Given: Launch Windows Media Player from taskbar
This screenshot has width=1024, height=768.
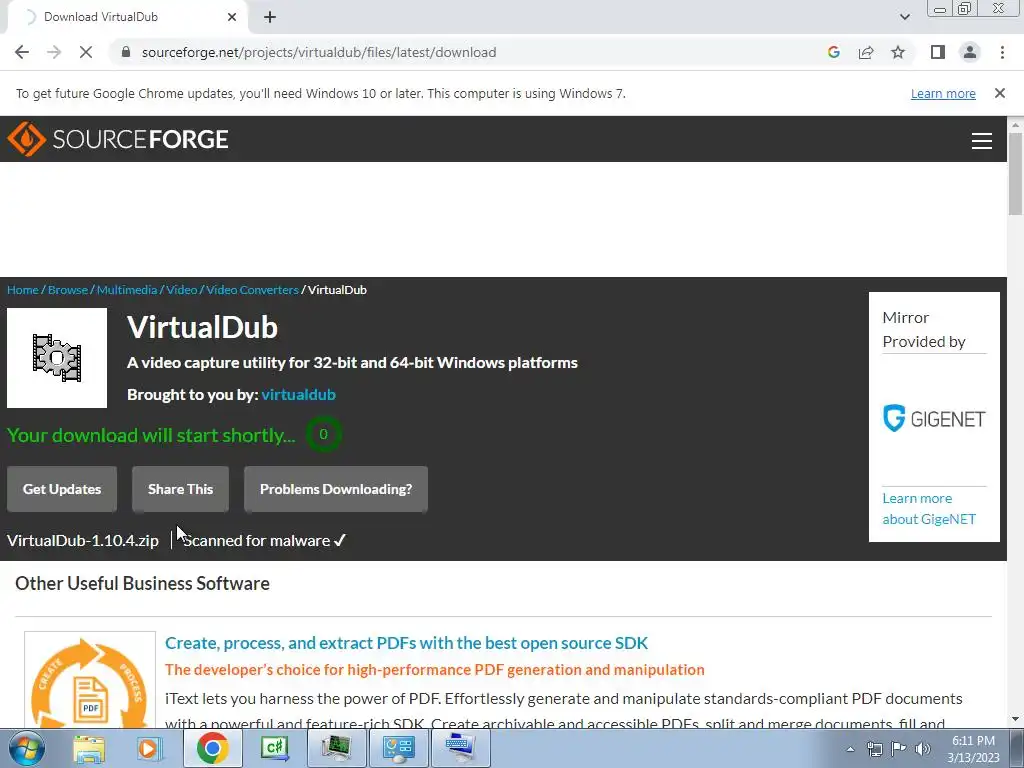Looking at the screenshot, I should tap(149, 748).
